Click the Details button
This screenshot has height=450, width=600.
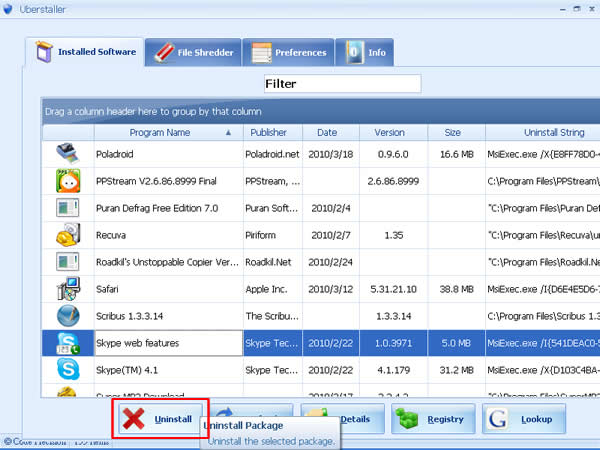[342, 419]
